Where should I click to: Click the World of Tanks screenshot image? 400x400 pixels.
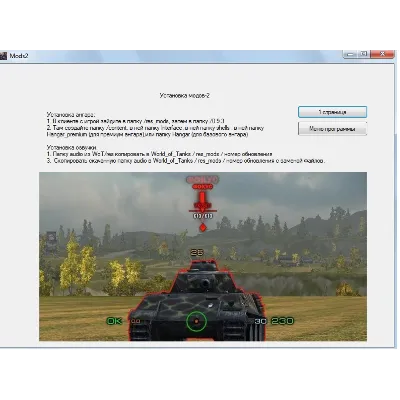(x=203, y=257)
